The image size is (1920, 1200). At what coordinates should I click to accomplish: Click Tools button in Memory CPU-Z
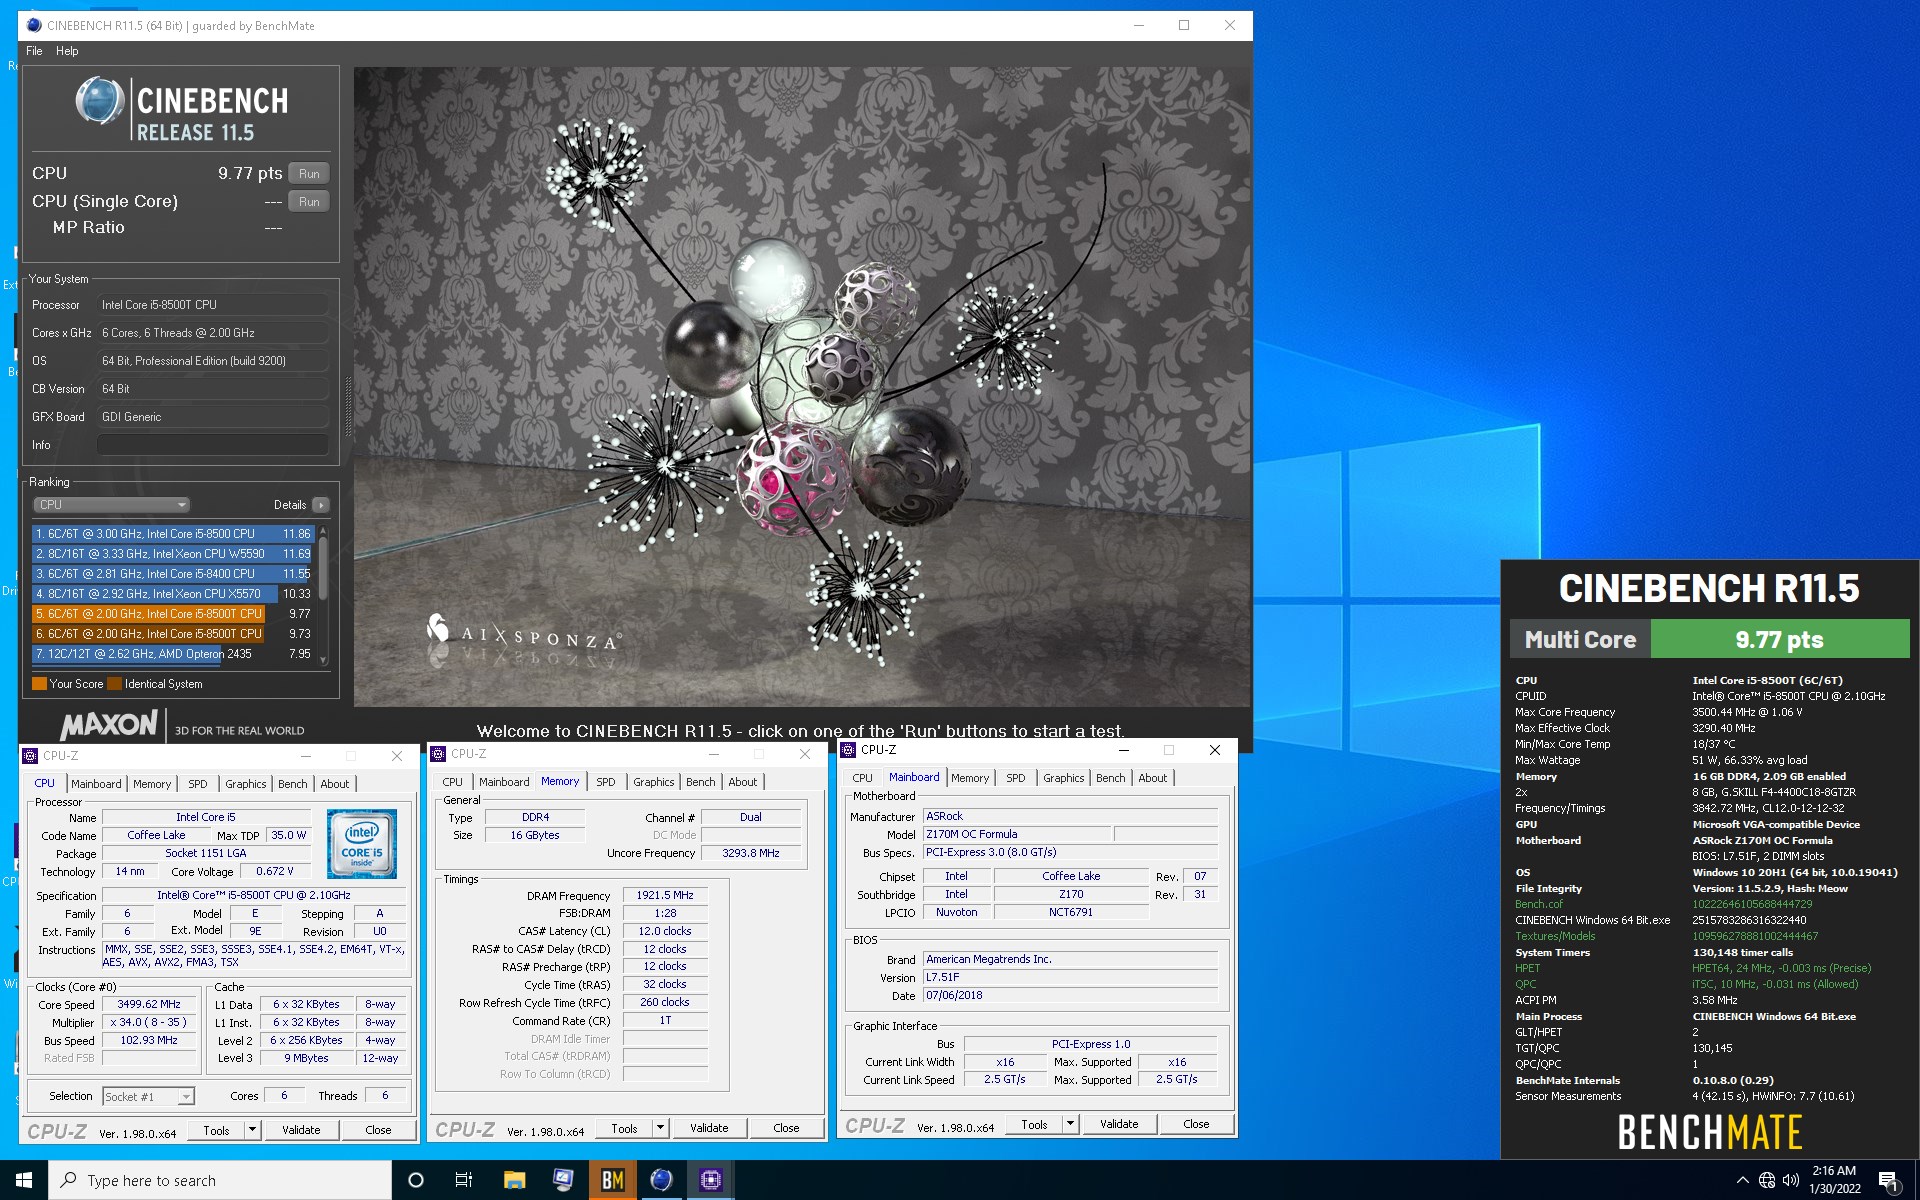click(624, 1128)
